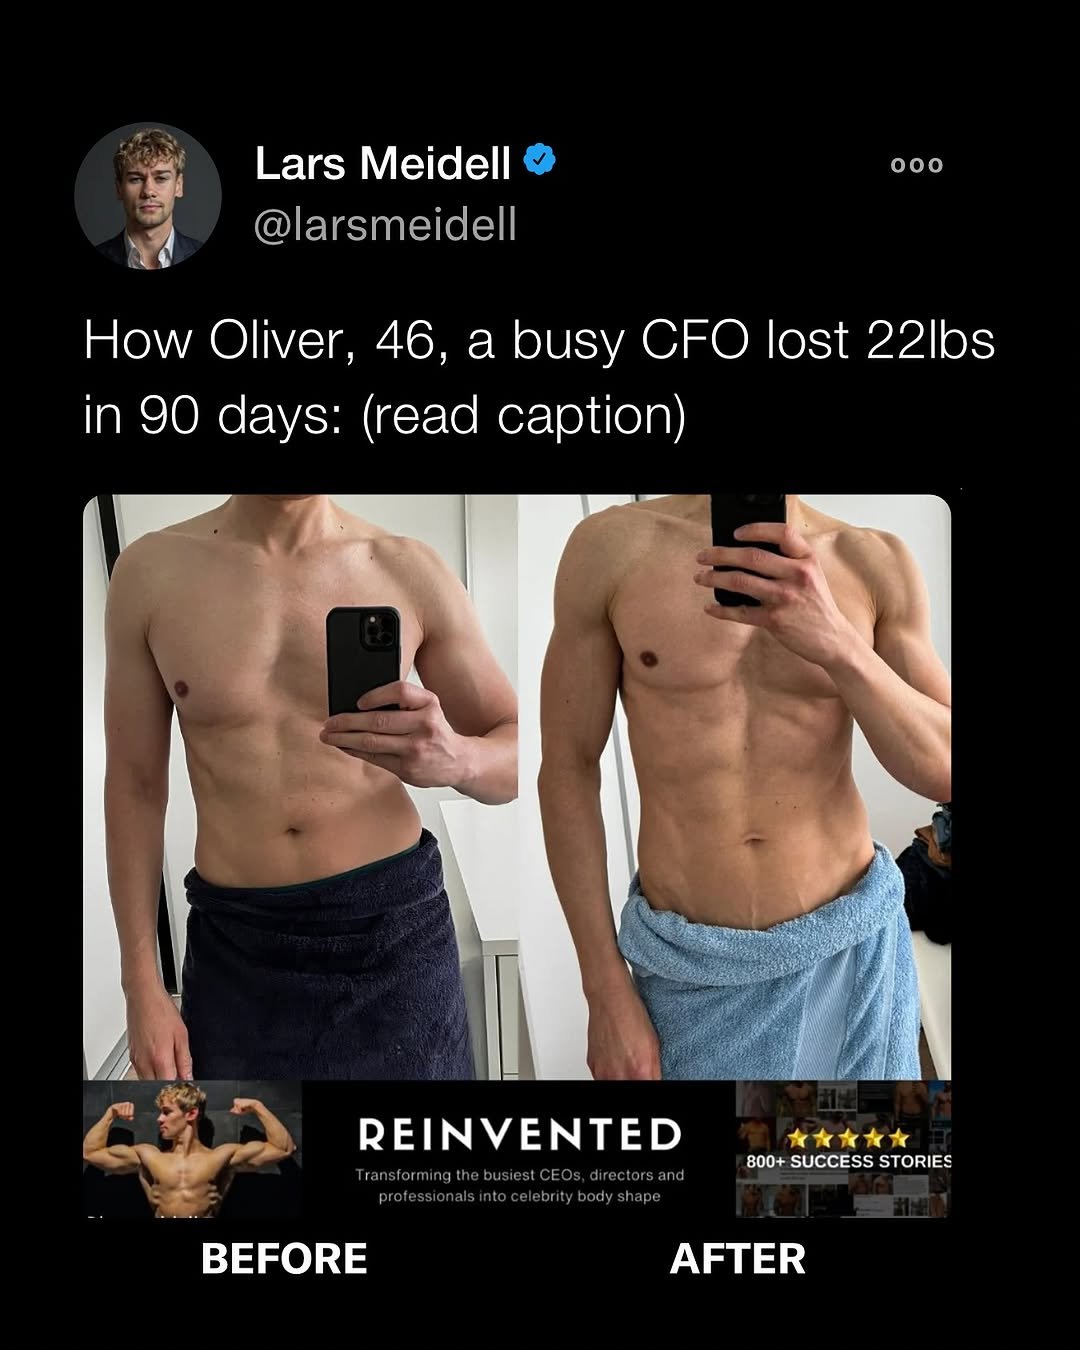
Task: Click the AFTER label
Action: pos(738,1259)
